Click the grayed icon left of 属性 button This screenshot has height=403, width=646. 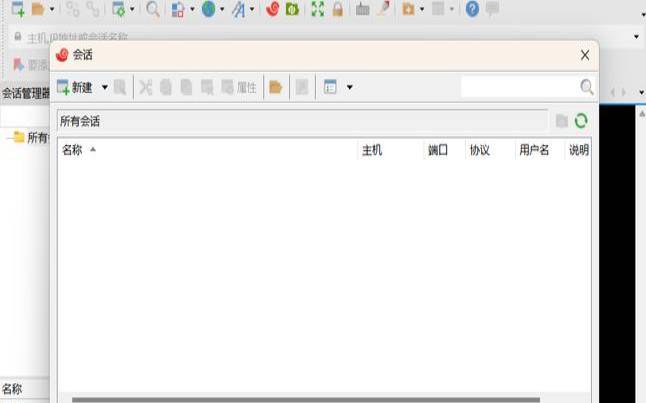tap(207, 87)
